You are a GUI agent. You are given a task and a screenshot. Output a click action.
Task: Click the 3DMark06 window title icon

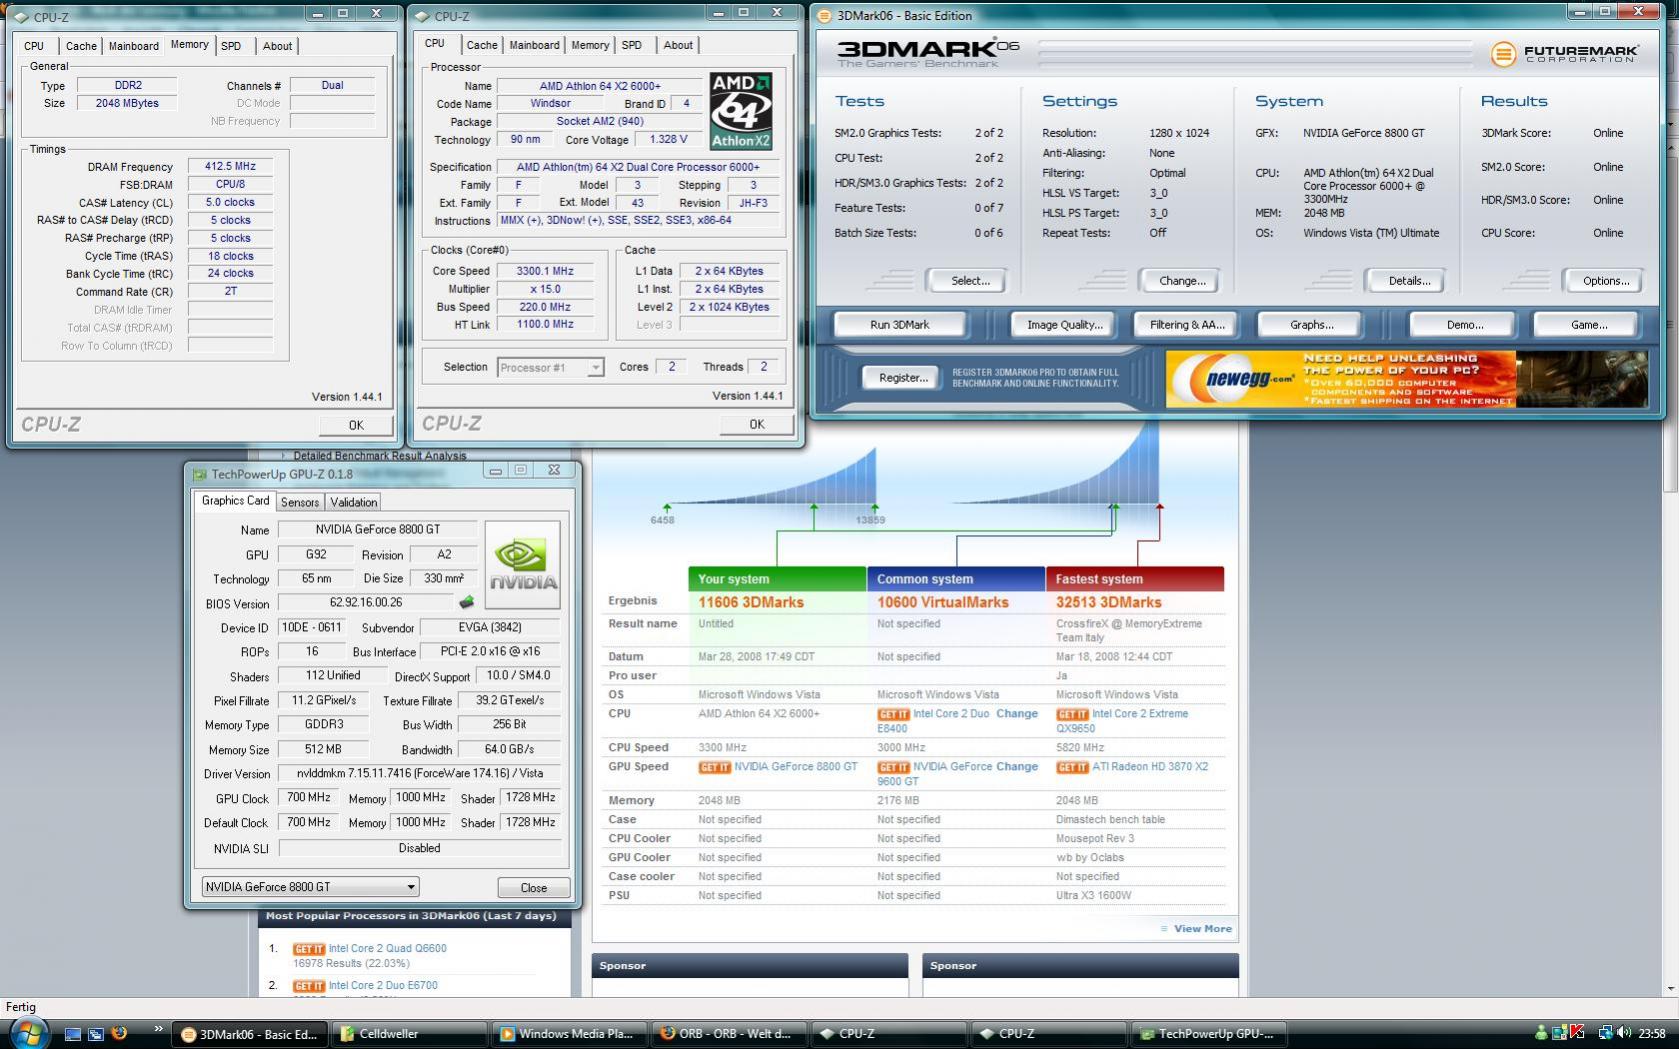coord(824,15)
